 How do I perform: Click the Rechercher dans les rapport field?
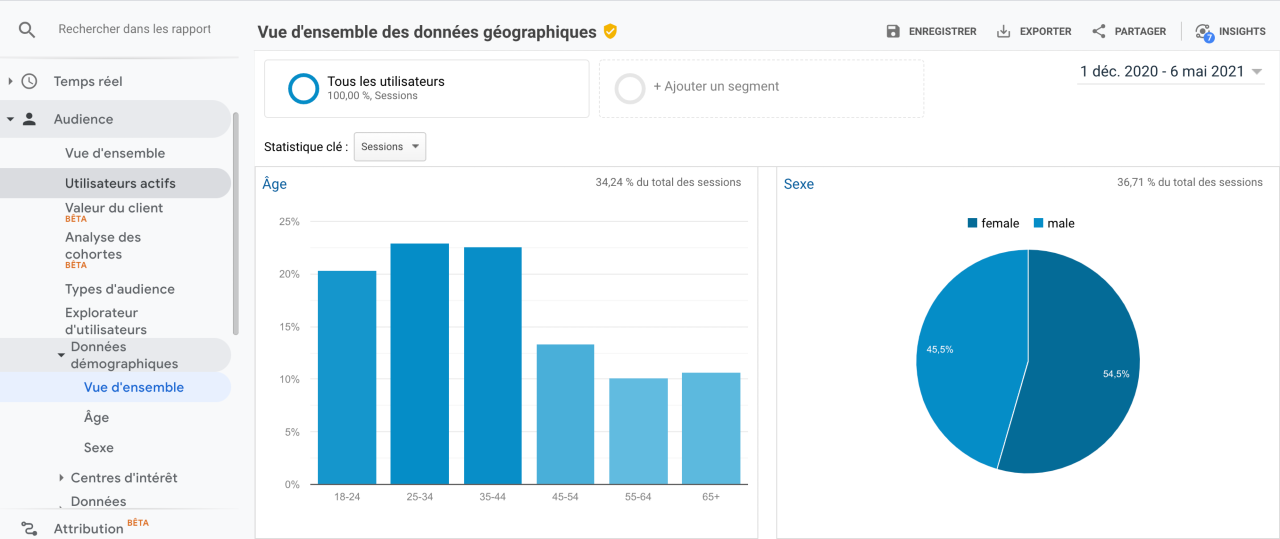135,29
